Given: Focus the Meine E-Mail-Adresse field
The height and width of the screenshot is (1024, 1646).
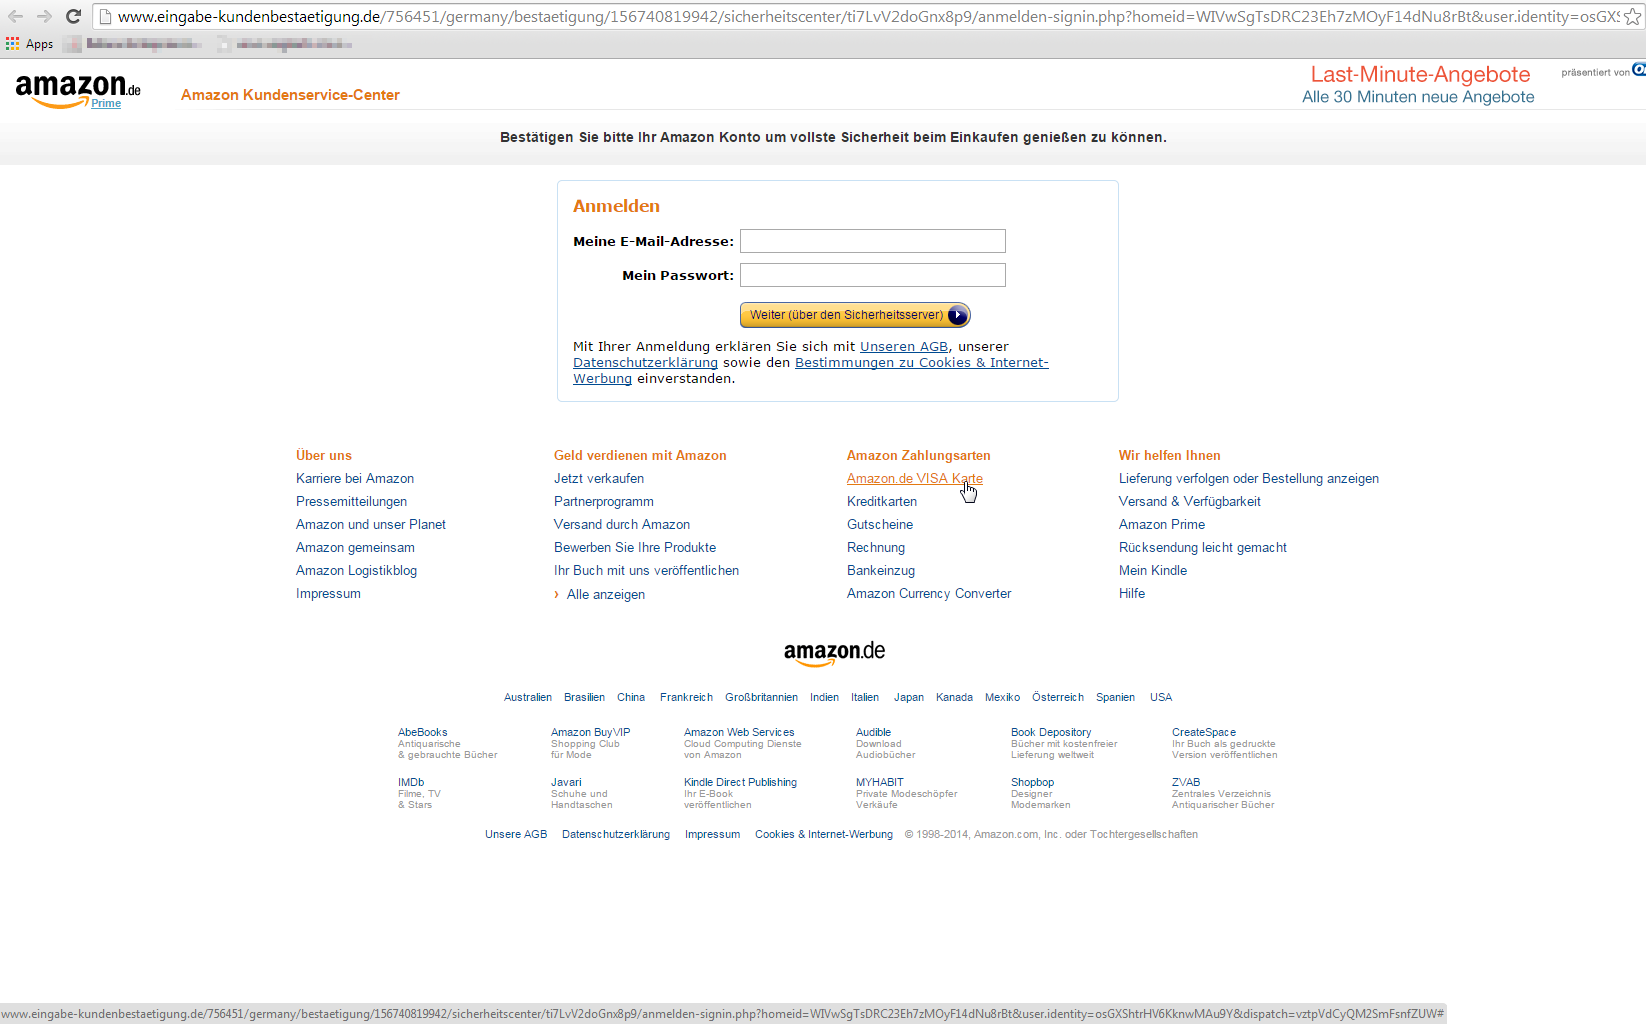Looking at the screenshot, I should point(872,241).
